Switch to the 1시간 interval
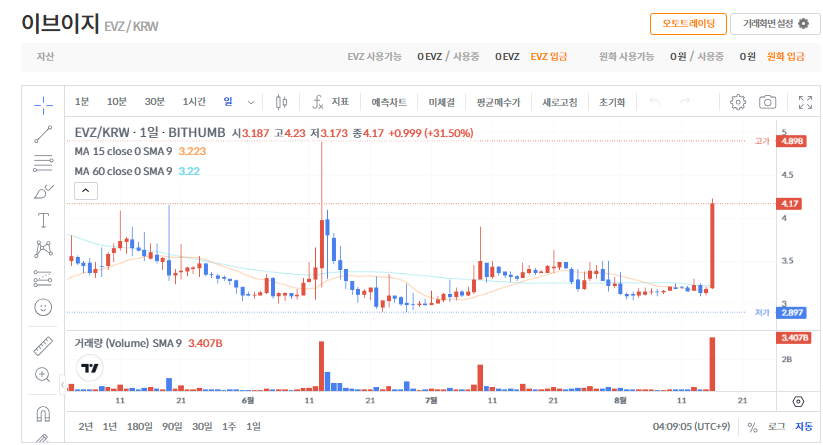The image size is (823, 445). pyautogui.click(x=194, y=102)
